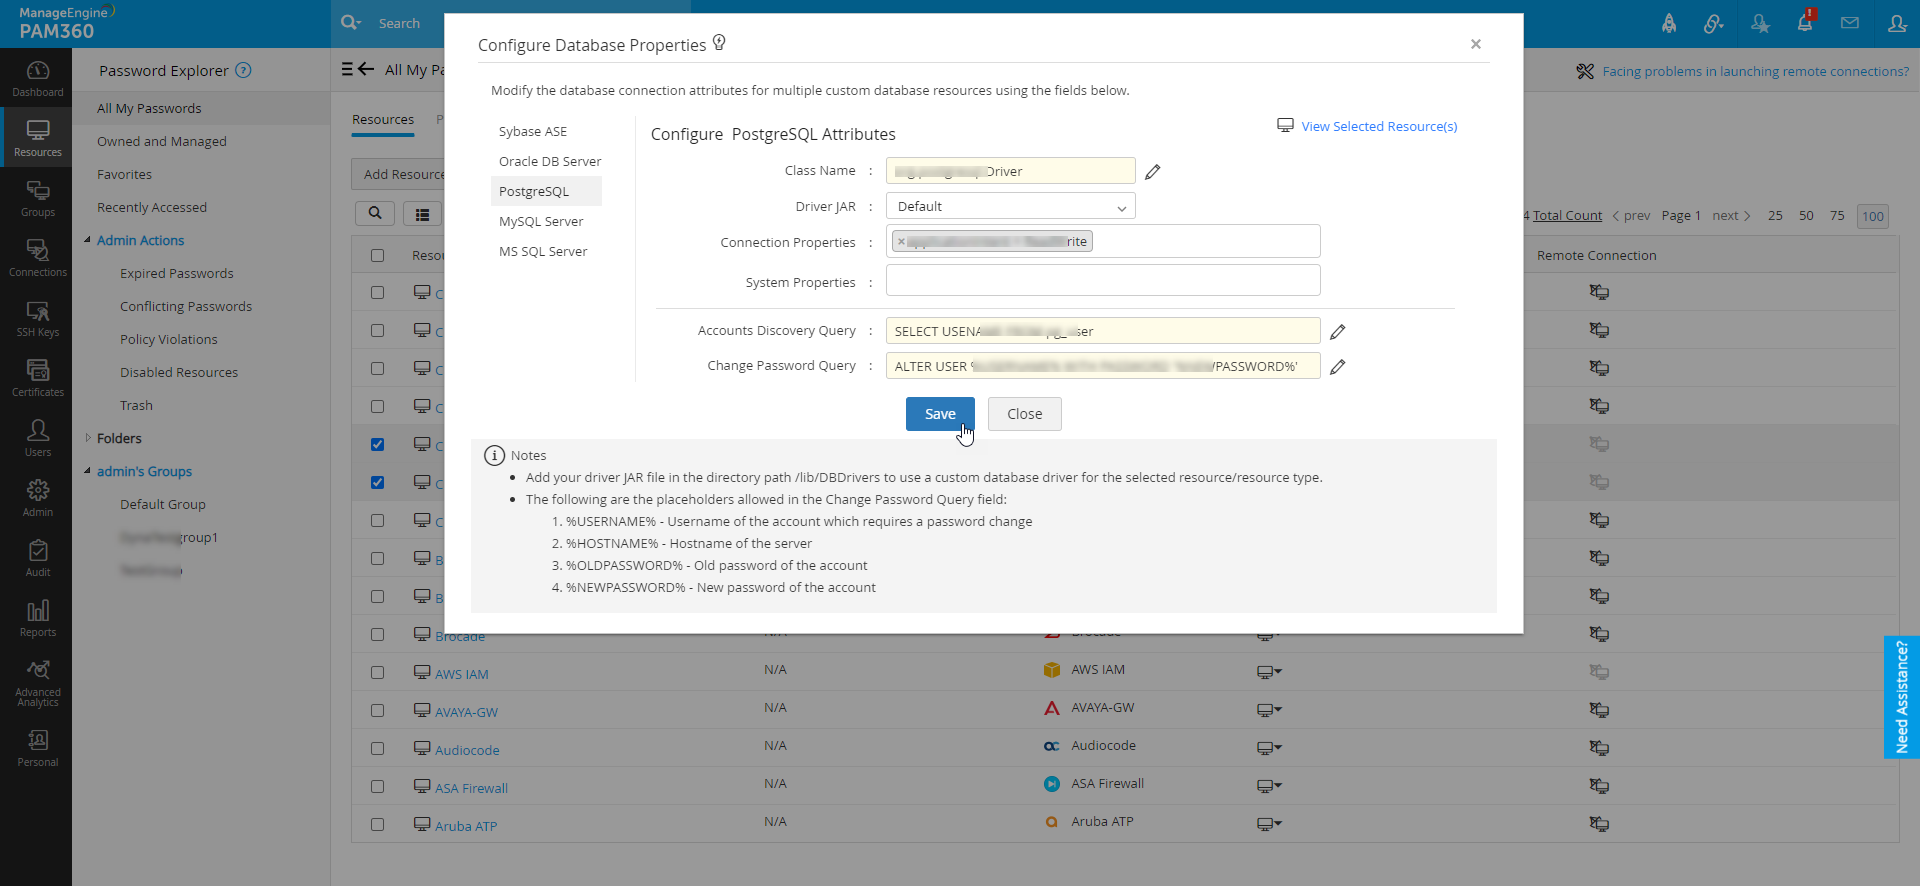Click the pencil icon beside Class Name
Image resolution: width=1920 pixels, height=886 pixels.
coord(1152,172)
